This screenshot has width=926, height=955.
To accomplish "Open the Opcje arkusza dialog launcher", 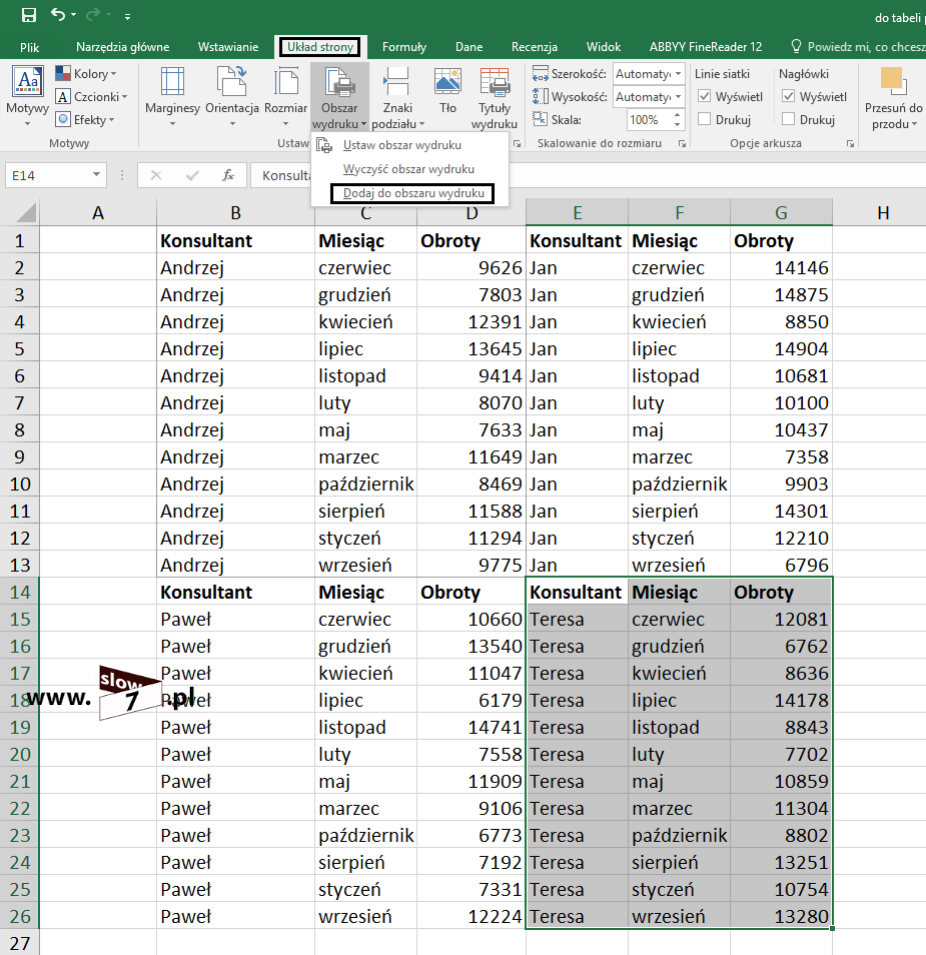I will [850, 144].
